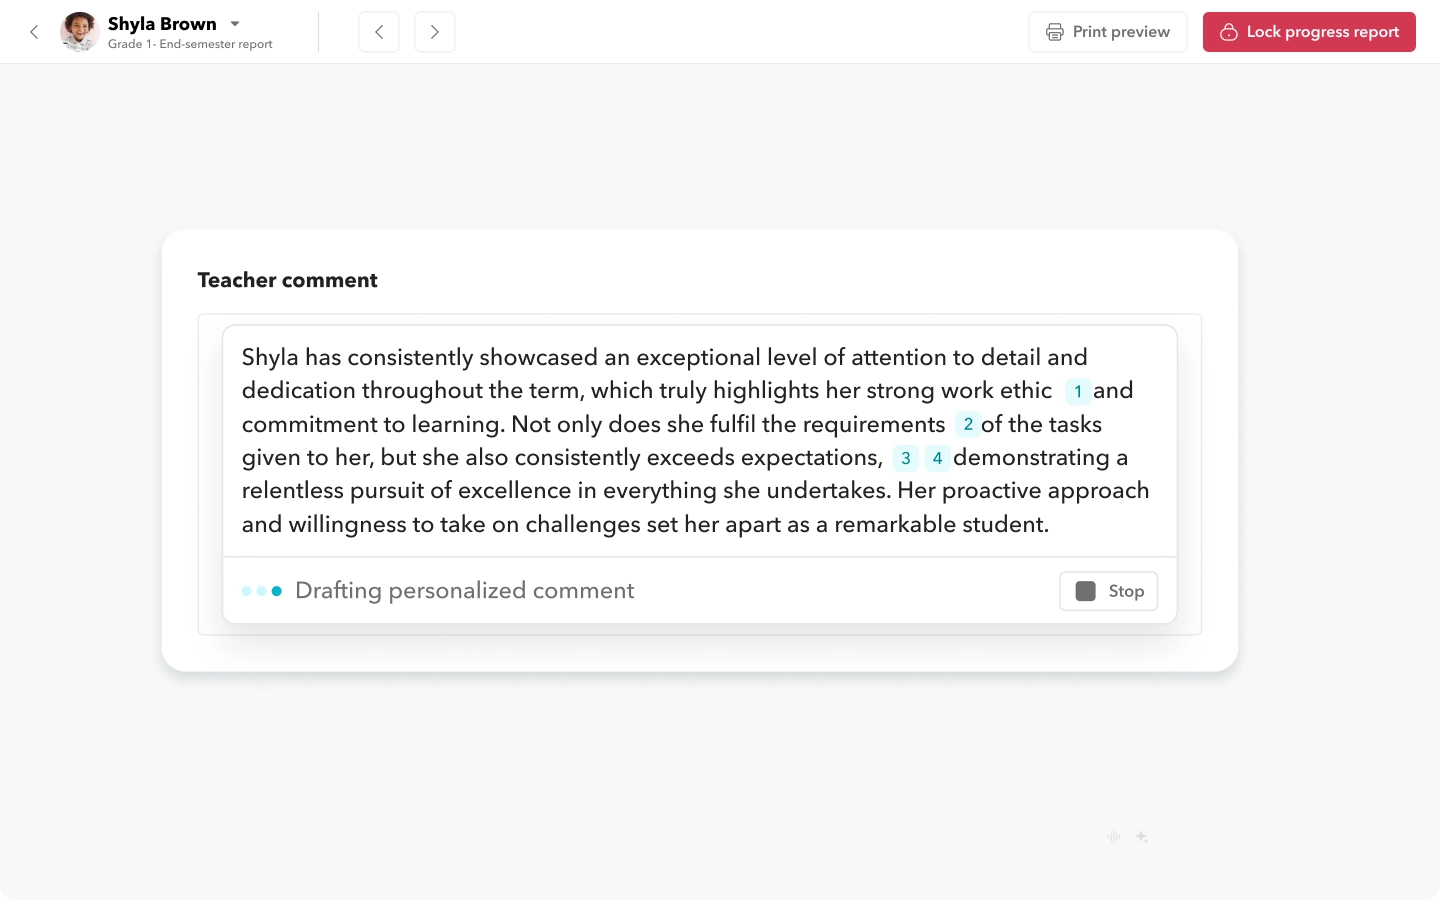Screen dimensions: 1440x900
Task: Click the stop square icon
Action: pyautogui.click(x=1085, y=591)
